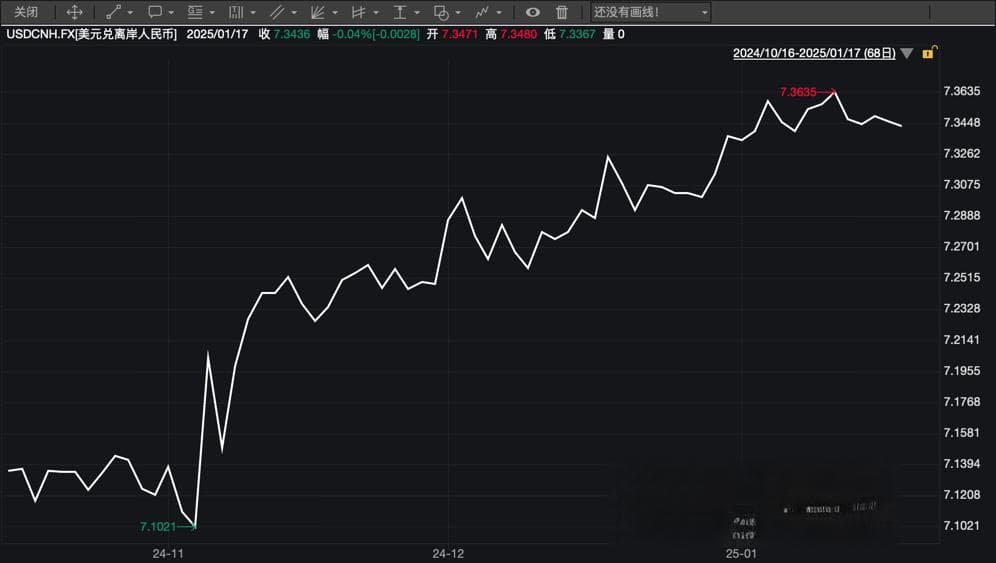Select the fan lines drawing tool
Viewport: 996px width, 563px height.
318,12
